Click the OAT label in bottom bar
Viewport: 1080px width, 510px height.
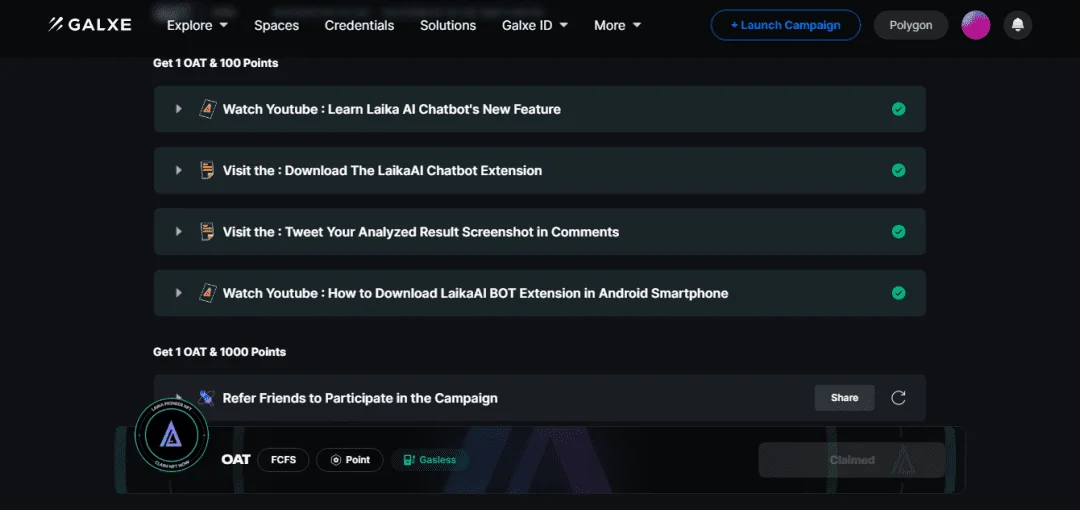(x=236, y=460)
